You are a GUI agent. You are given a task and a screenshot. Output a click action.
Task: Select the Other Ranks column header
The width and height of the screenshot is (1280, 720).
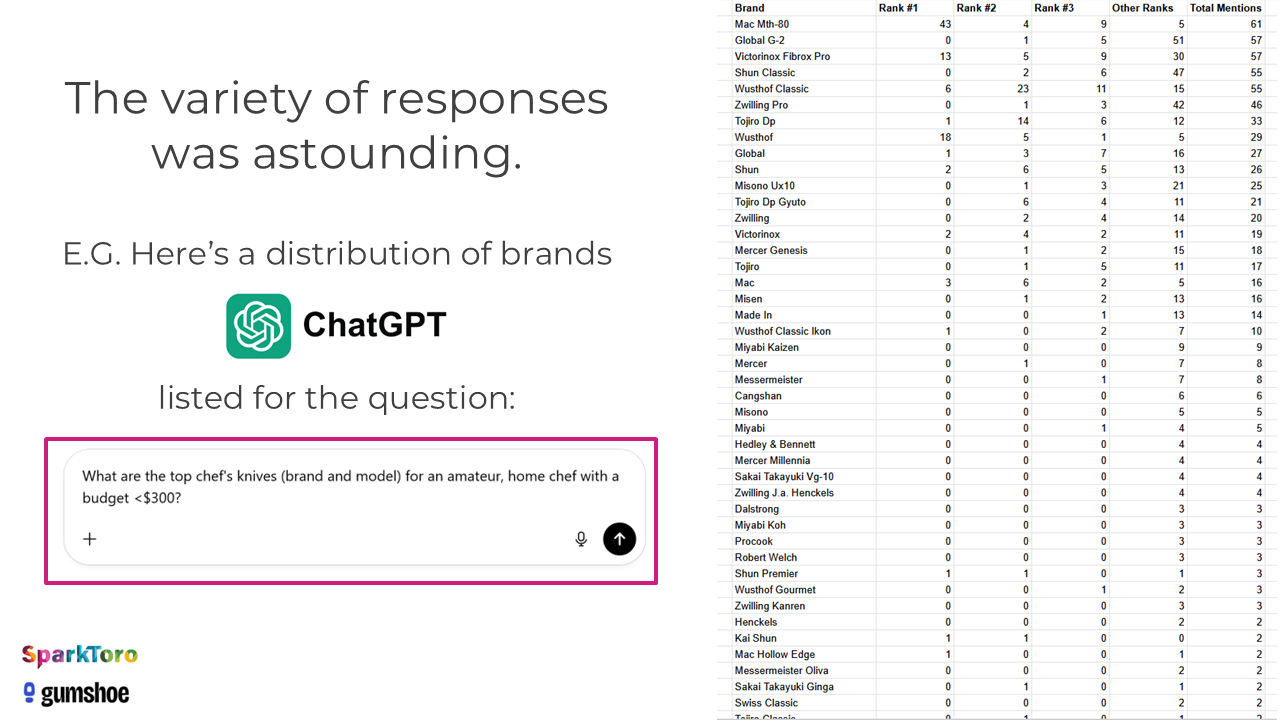pyautogui.click(x=1142, y=8)
